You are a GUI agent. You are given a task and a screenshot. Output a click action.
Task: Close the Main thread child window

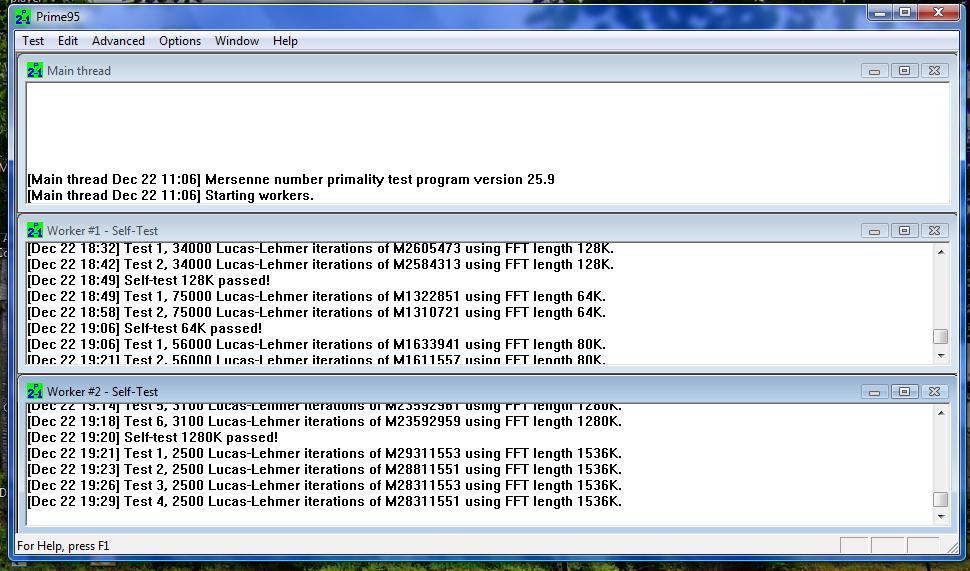click(934, 71)
